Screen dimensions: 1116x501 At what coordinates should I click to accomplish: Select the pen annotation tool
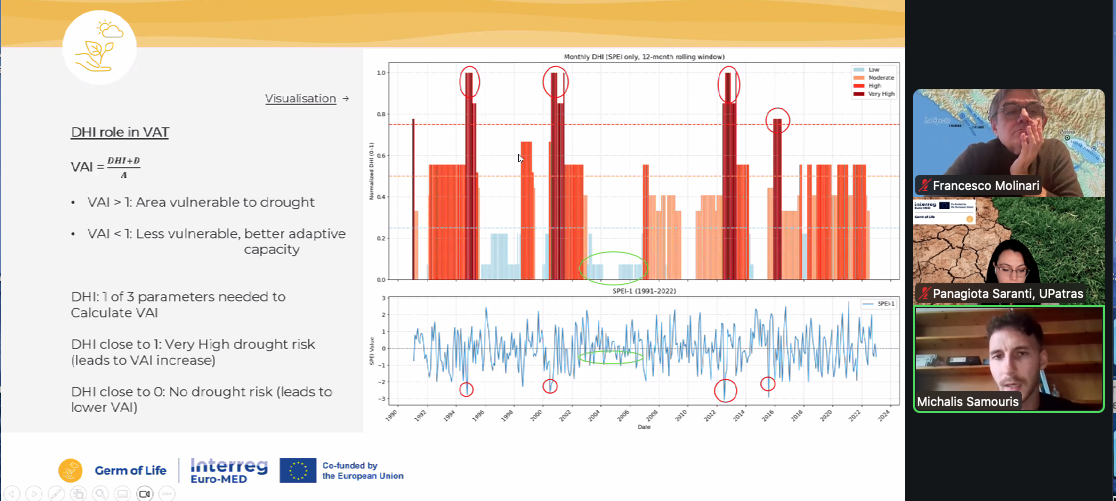pos(56,493)
